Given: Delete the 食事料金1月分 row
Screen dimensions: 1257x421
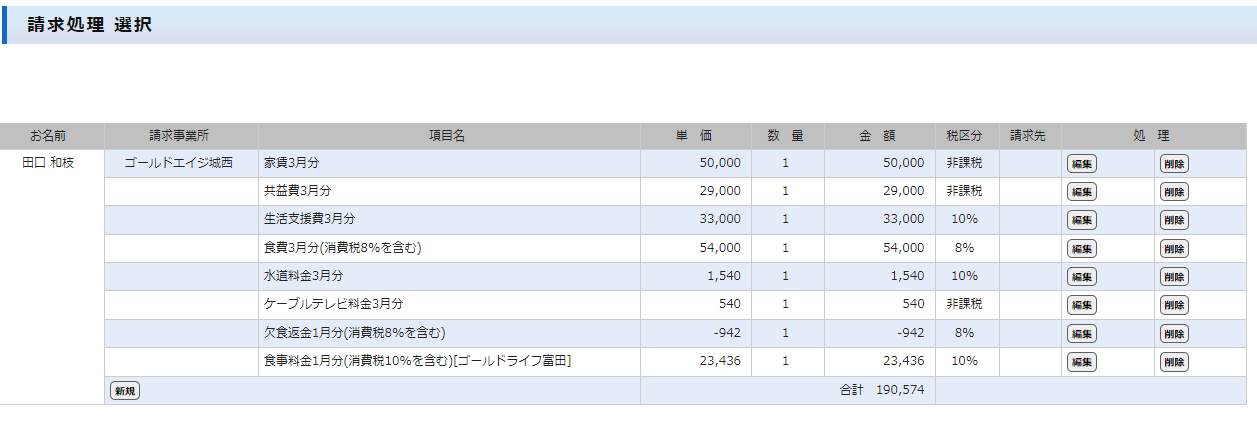Looking at the screenshot, I should pos(1174,362).
